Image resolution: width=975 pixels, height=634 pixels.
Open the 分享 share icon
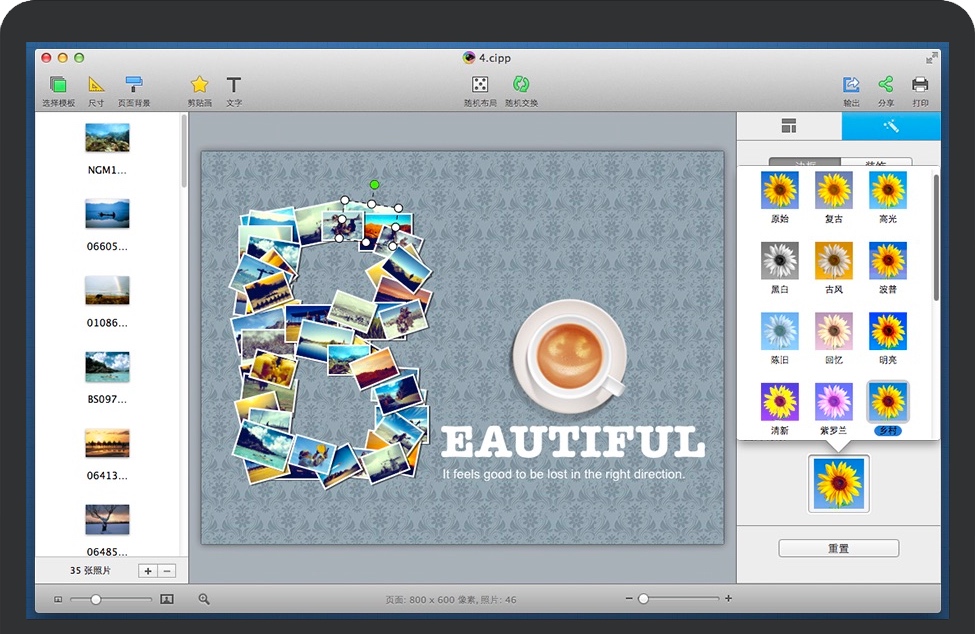[885, 85]
